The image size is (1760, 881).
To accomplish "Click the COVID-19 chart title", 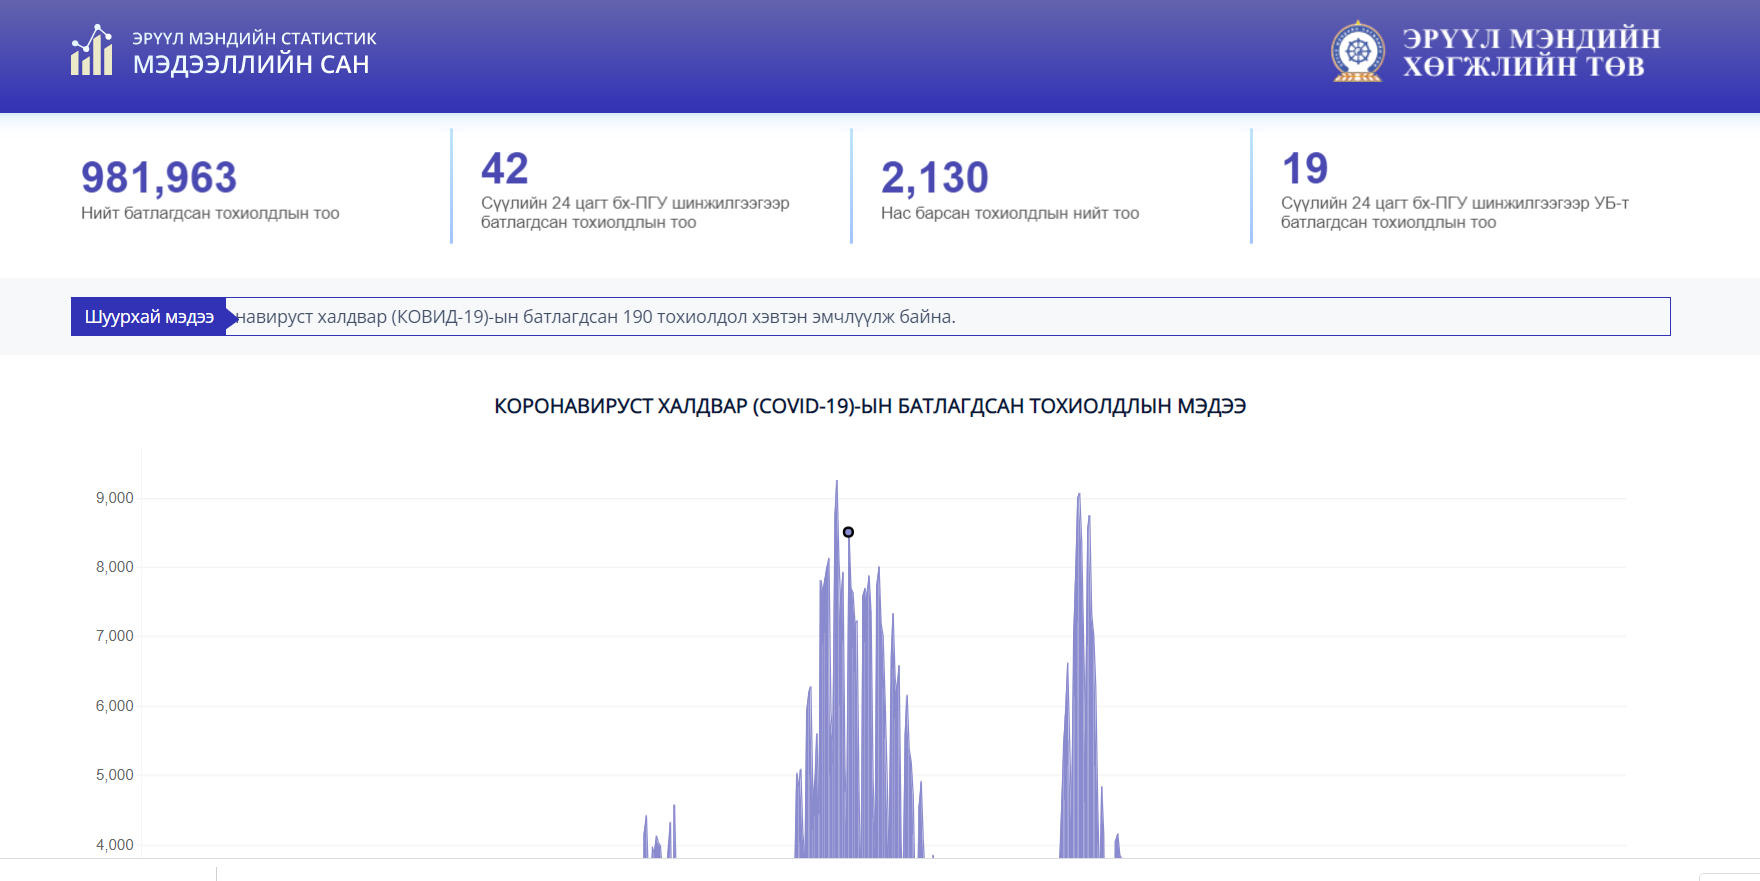I will pyautogui.click(x=869, y=406).
